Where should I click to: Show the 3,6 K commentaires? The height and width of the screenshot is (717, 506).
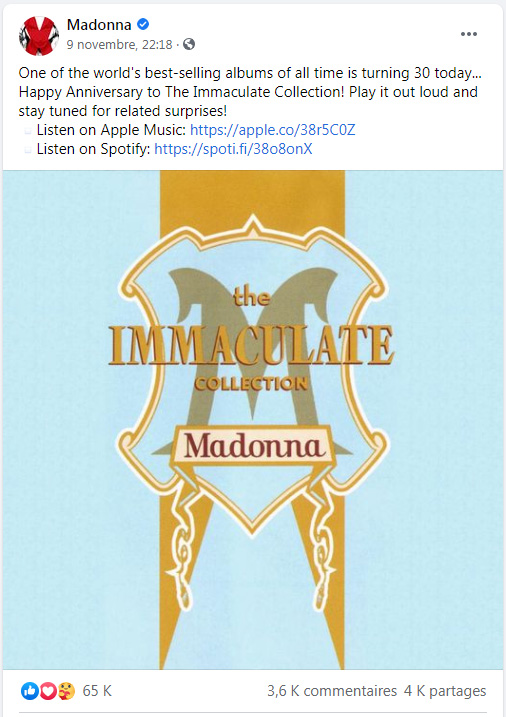pyautogui.click(x=332, y=691)
